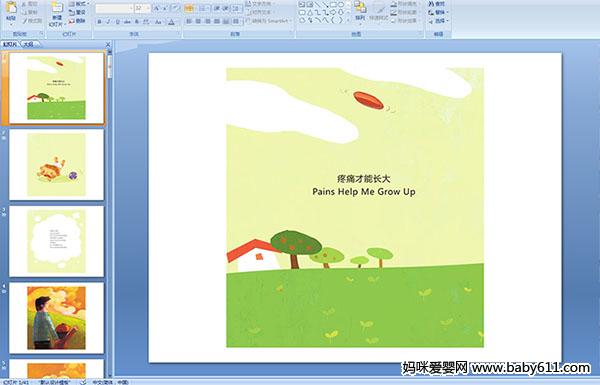Image resolution: width=600 pixels, height=385 pixels.
Task: Toggle Italic formatting
Action: click(108, 22)
